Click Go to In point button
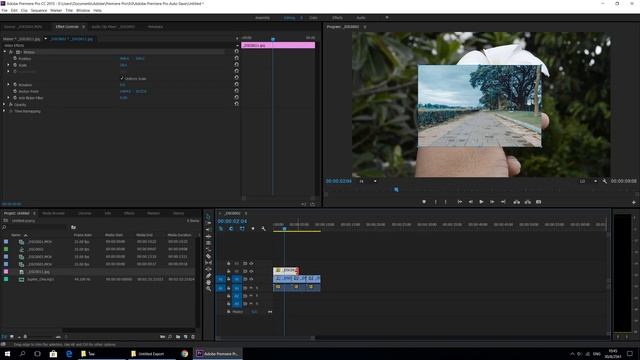The height and width of the screenshot is (360, 640). [x=460, y=202]
